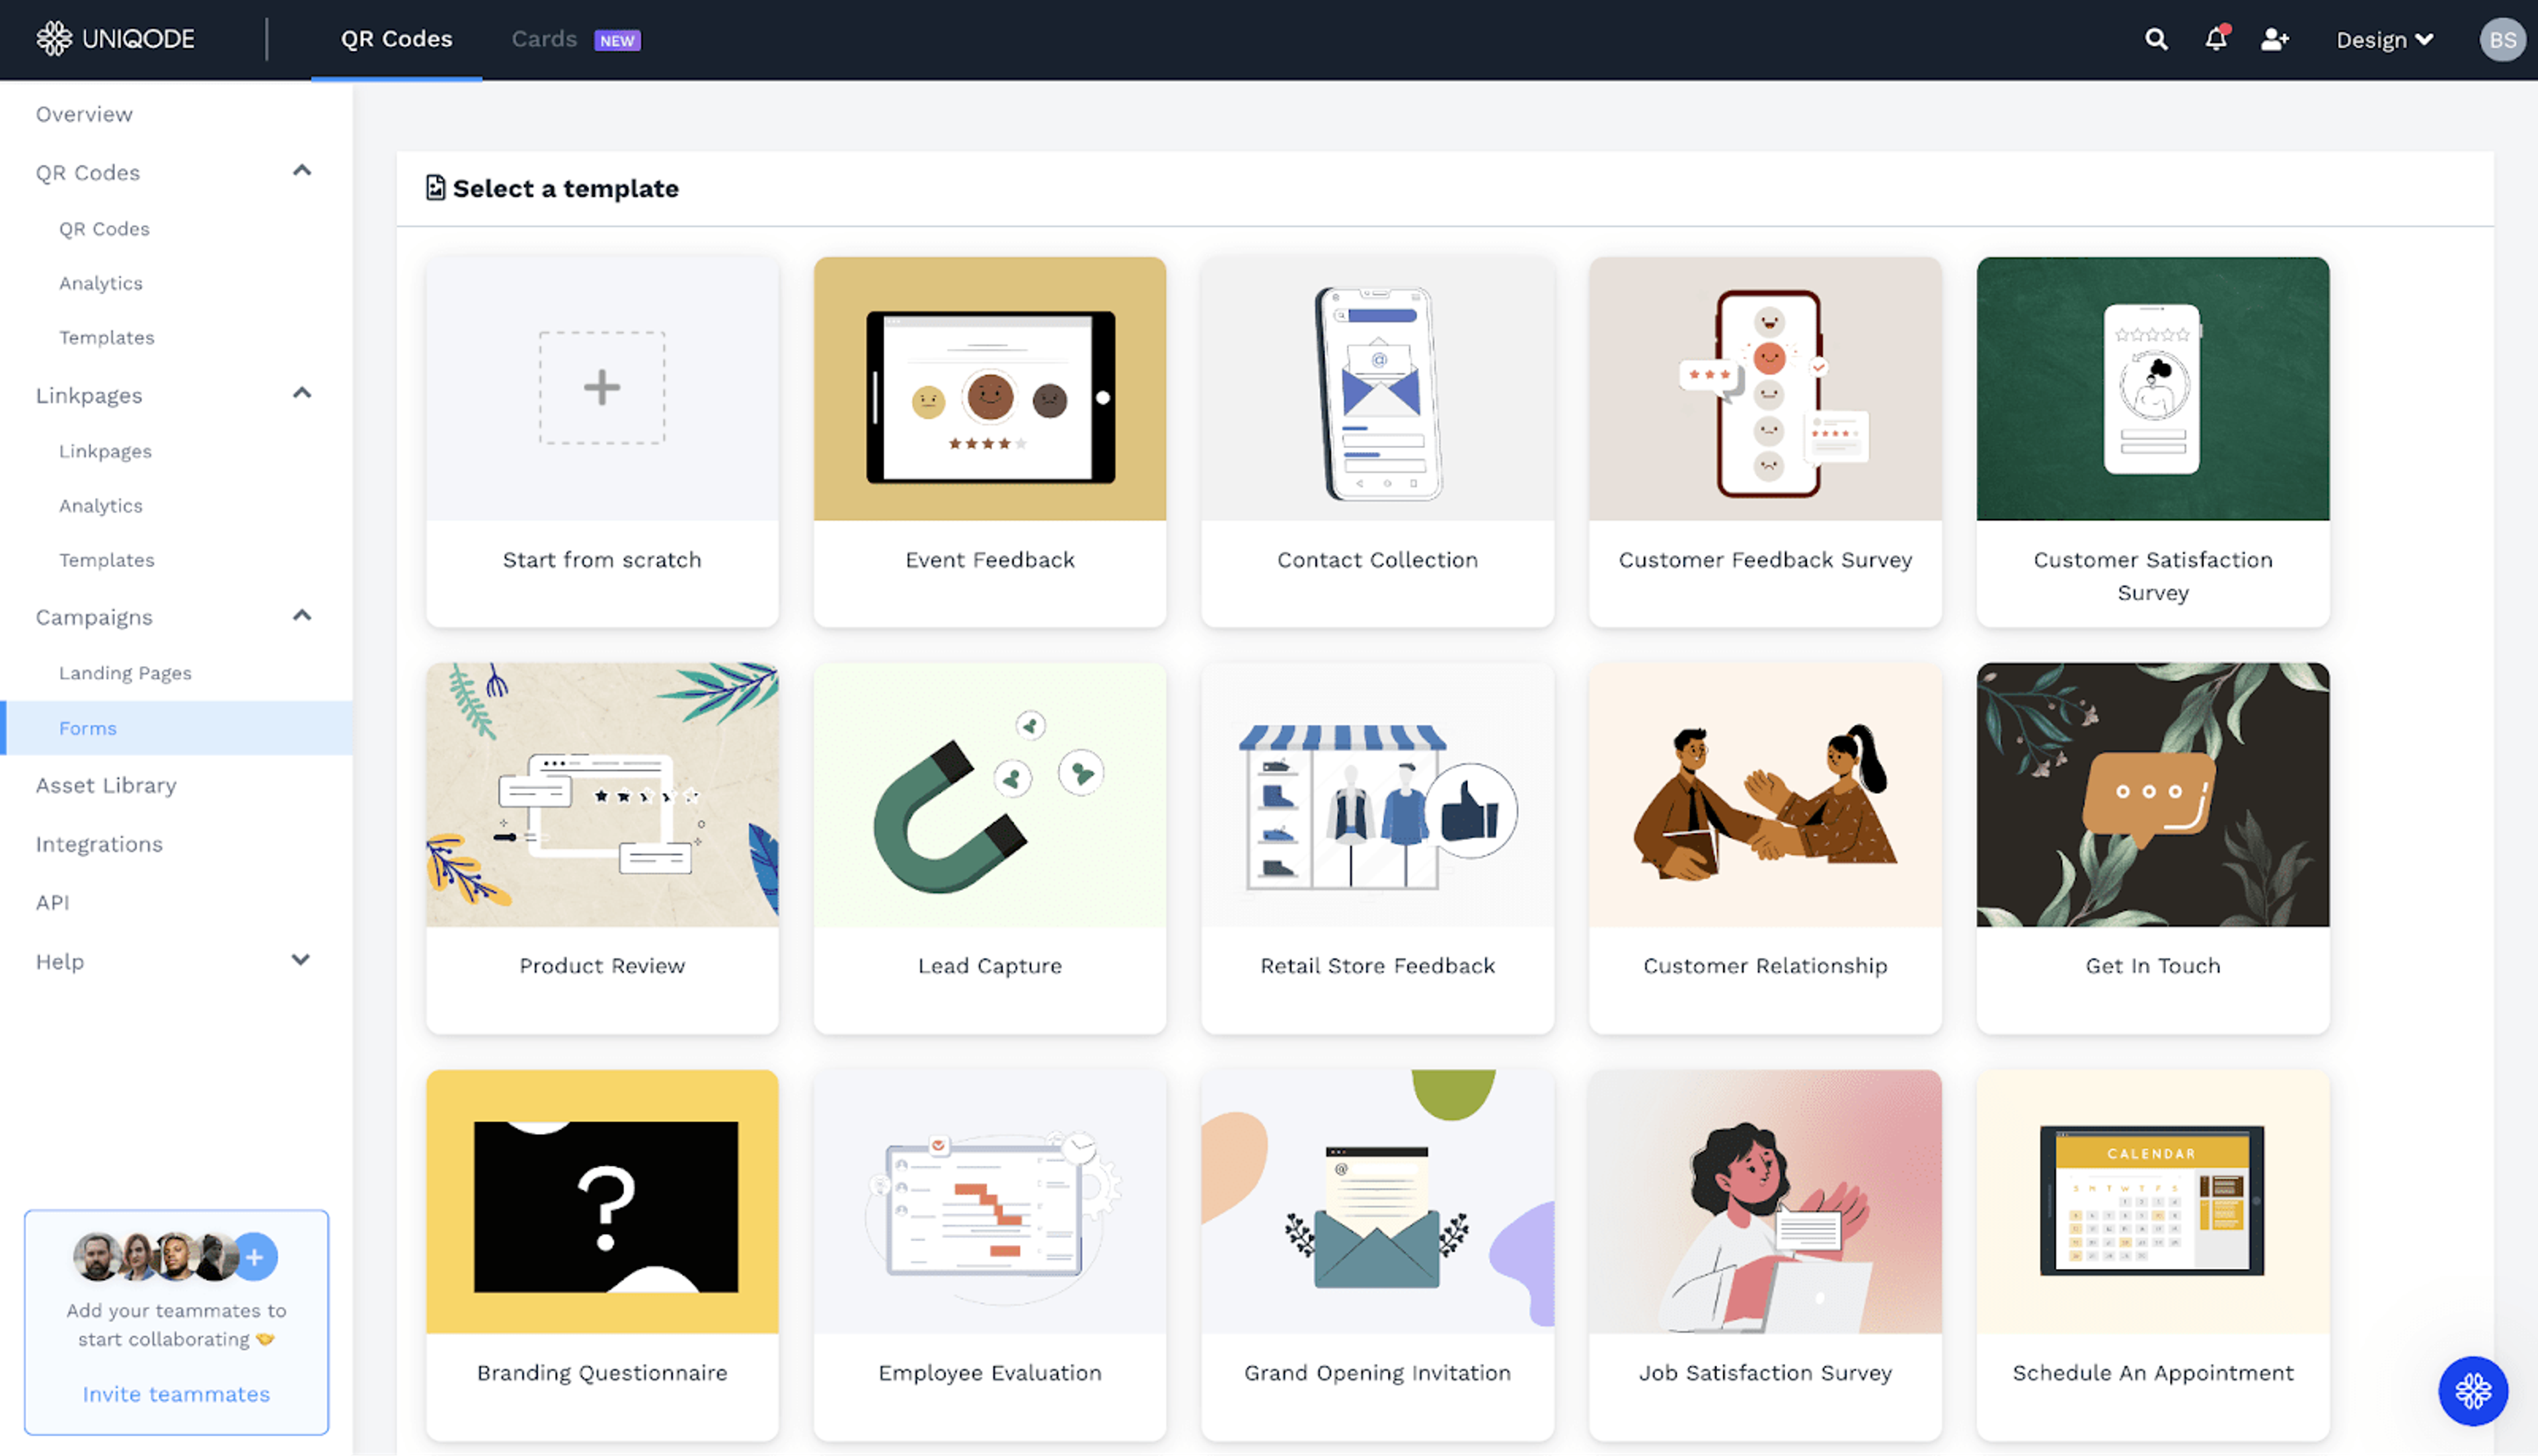Screen dimensions: 2538x1456
Task: Select the QR Codes top tab
Action: (x=396, y=39)
